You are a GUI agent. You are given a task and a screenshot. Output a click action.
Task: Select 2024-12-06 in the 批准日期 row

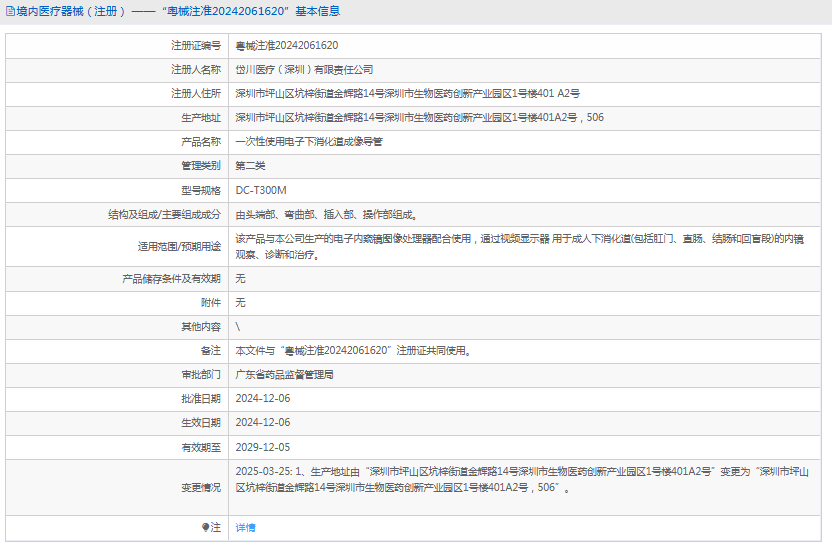pyautogui.click(x=263, y=398)
